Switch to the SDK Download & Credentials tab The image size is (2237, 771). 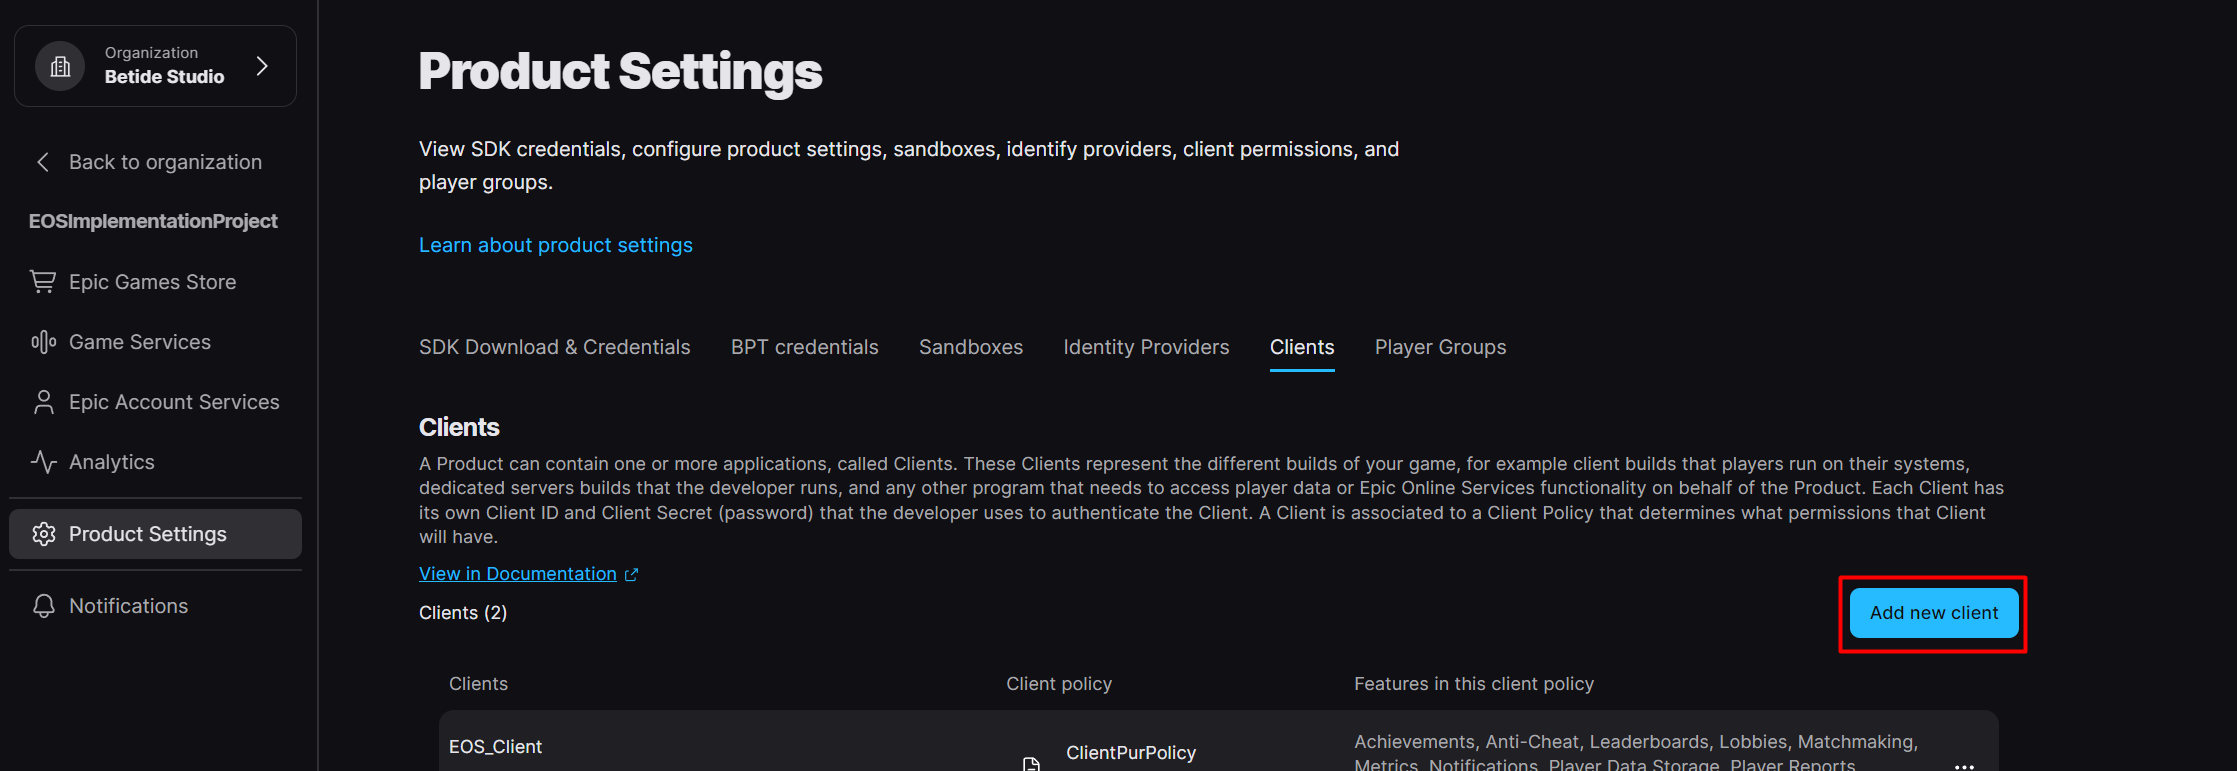click(x=554, y=347)
